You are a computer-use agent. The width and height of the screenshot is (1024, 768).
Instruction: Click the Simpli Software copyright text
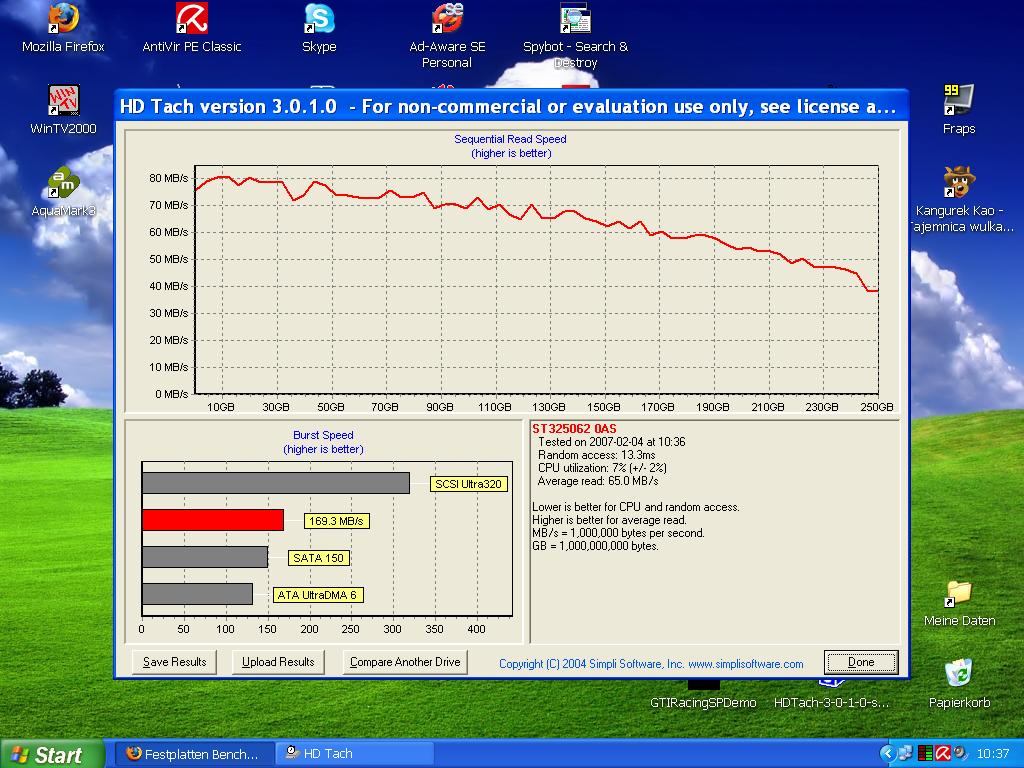coord(651,664)
